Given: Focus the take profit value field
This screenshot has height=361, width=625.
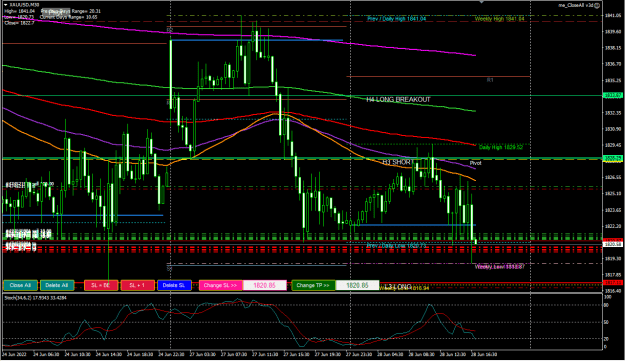Looking at the screenshot, I should [357, 285].
